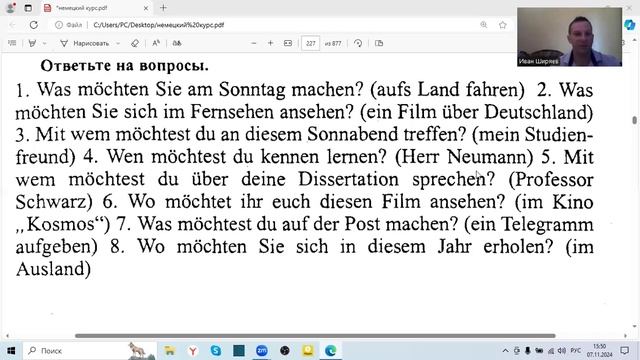The height and width of the screenshot is (360, 640).
Task: Zoom in on the PDF
Action: click(270, 43)
